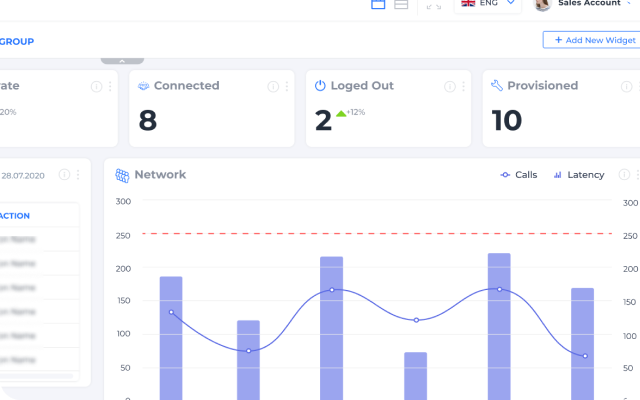Viewport: 640px width, 400px height.
Task: Show info for Loged Out widget
Action: click(449, 87)
